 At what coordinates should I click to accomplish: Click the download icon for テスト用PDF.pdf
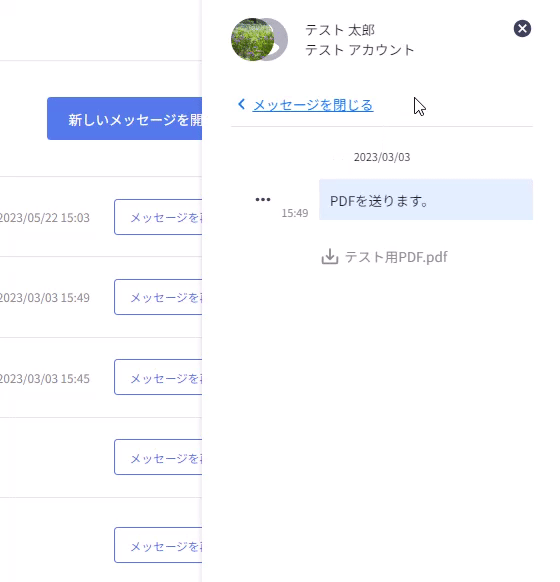330,257
